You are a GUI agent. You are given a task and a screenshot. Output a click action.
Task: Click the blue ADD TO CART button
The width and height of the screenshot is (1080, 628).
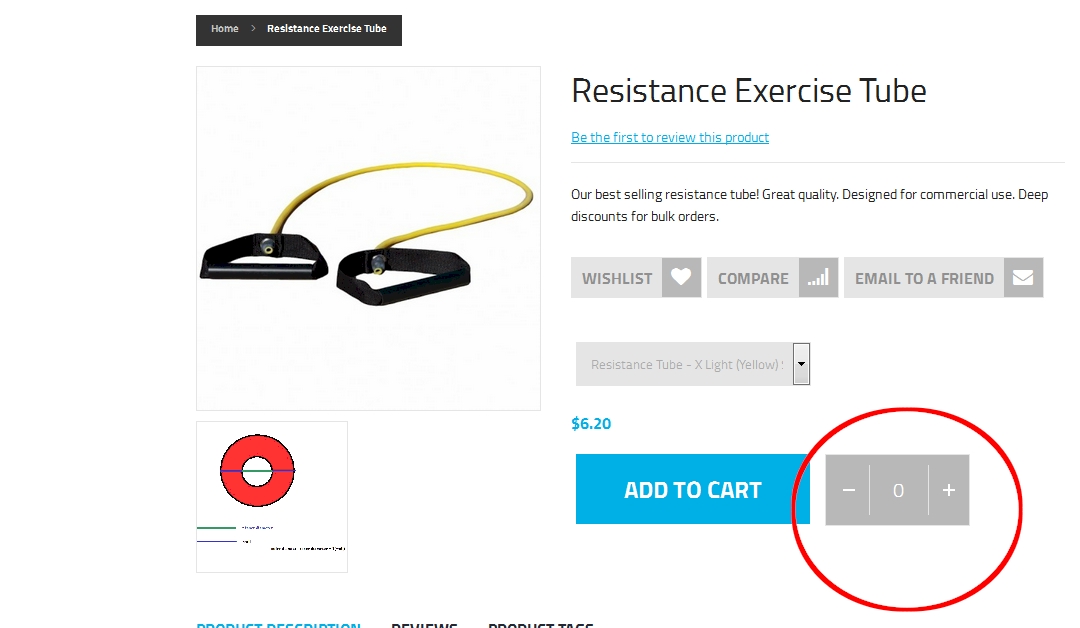tap(693, 489)
